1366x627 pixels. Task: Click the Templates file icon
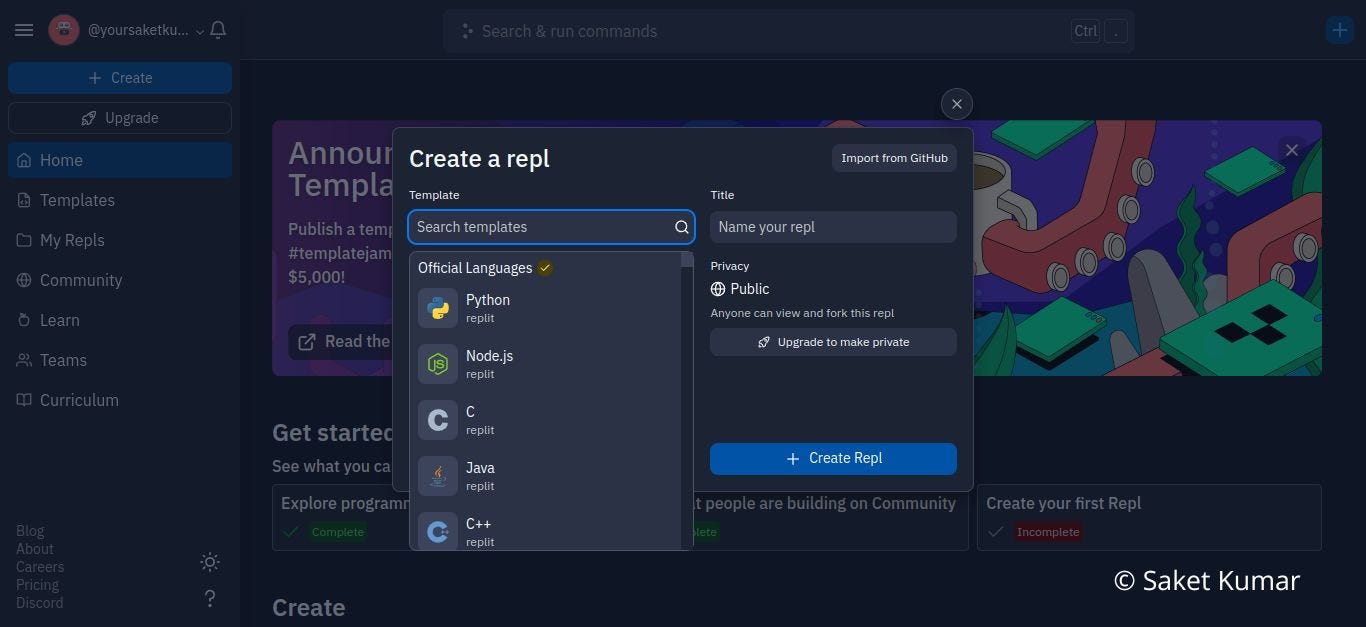(x=24, y=200)
